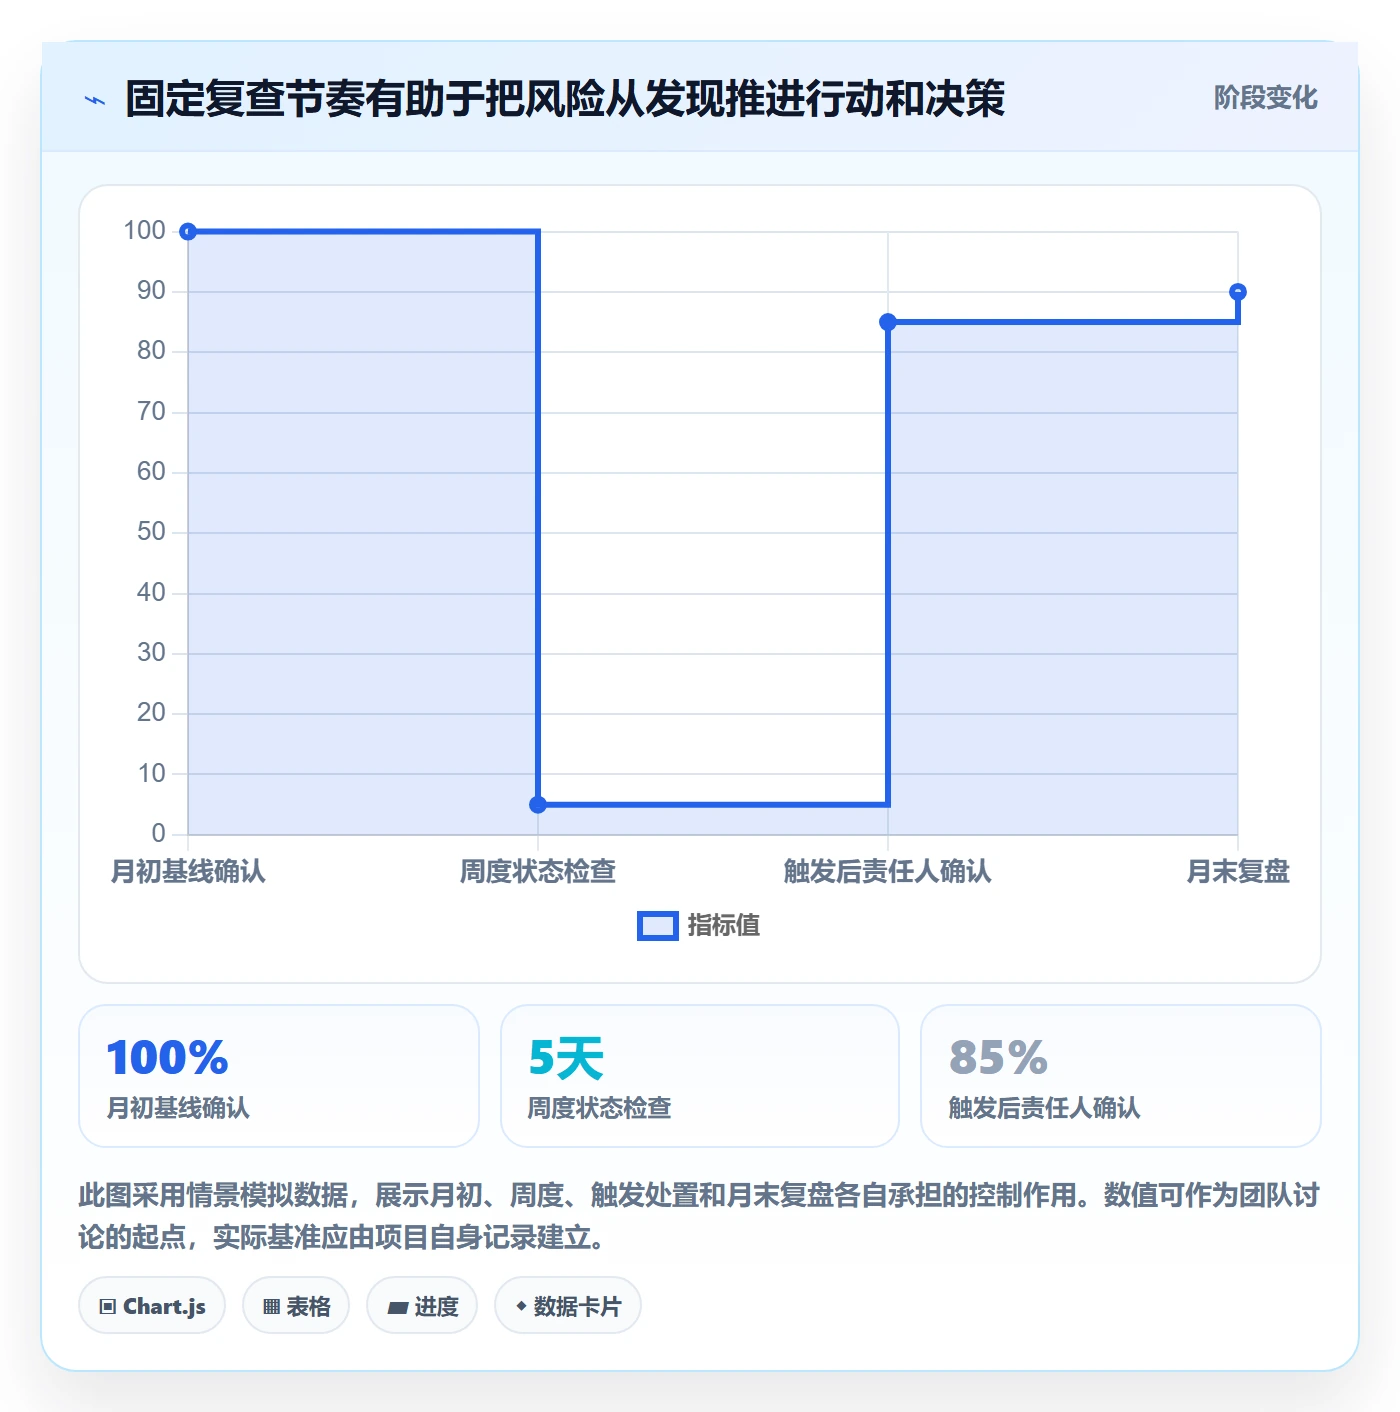Select the data point at 触发后责任人确认 (85)
This screenshot has height=1412, width=1400.
click(888, 322)
